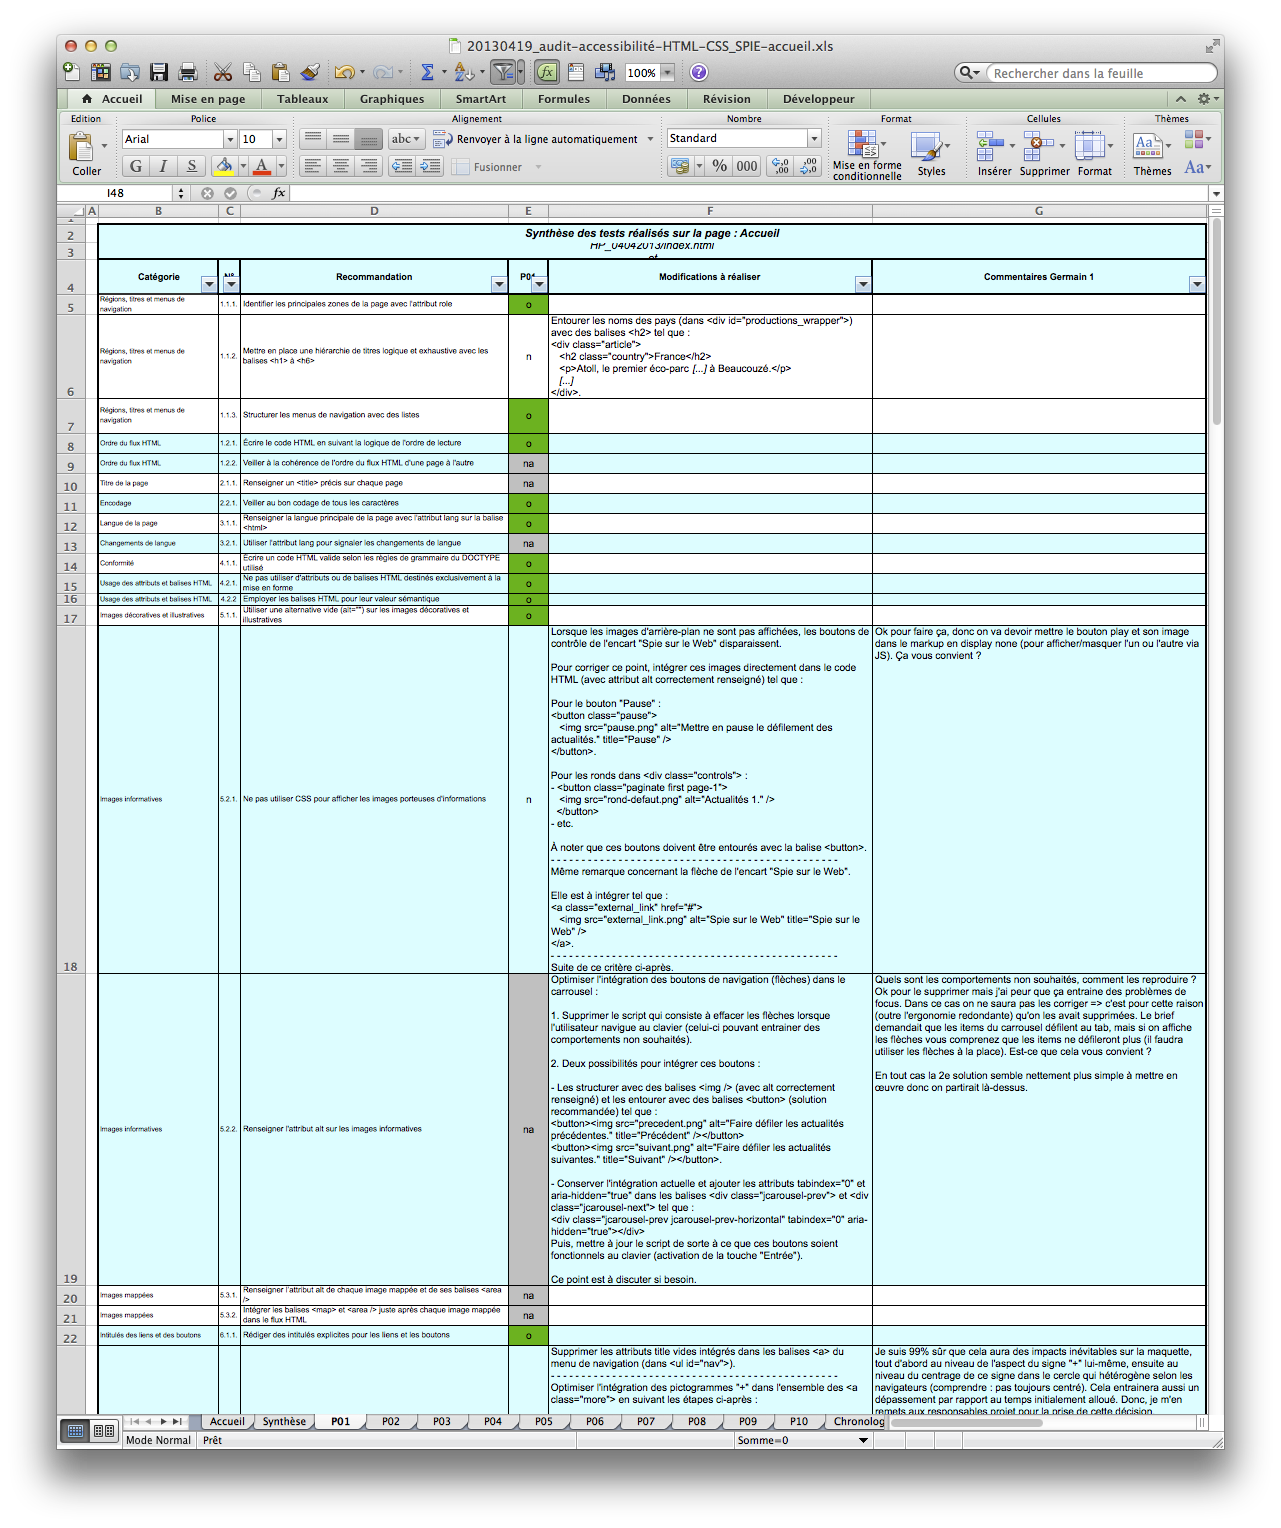Image resolution: width=1281 pixels, height=1528 pixels.
Task: Click the printer icon
Action: (187, 72)
